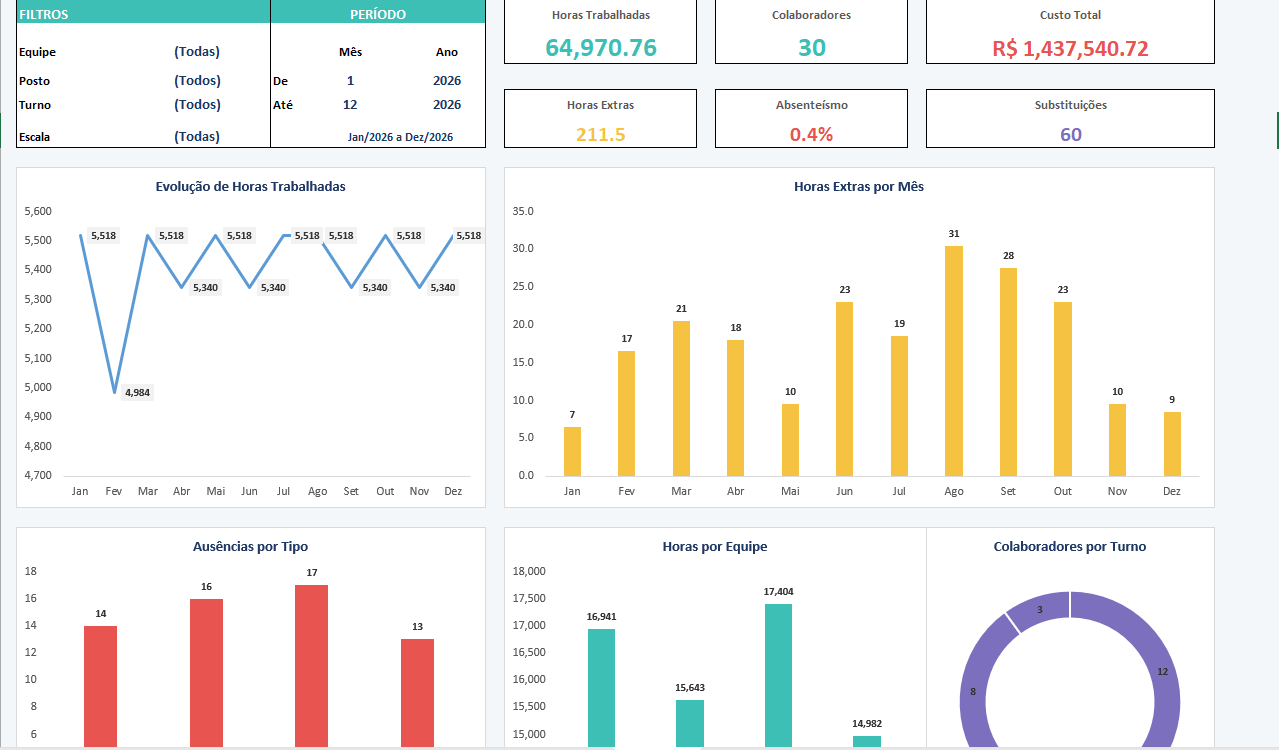The width and height of the screenshot is (1279, 750).
Task: Click the Custo Total value R$ 1,437,540.72
Action: 1070,48
